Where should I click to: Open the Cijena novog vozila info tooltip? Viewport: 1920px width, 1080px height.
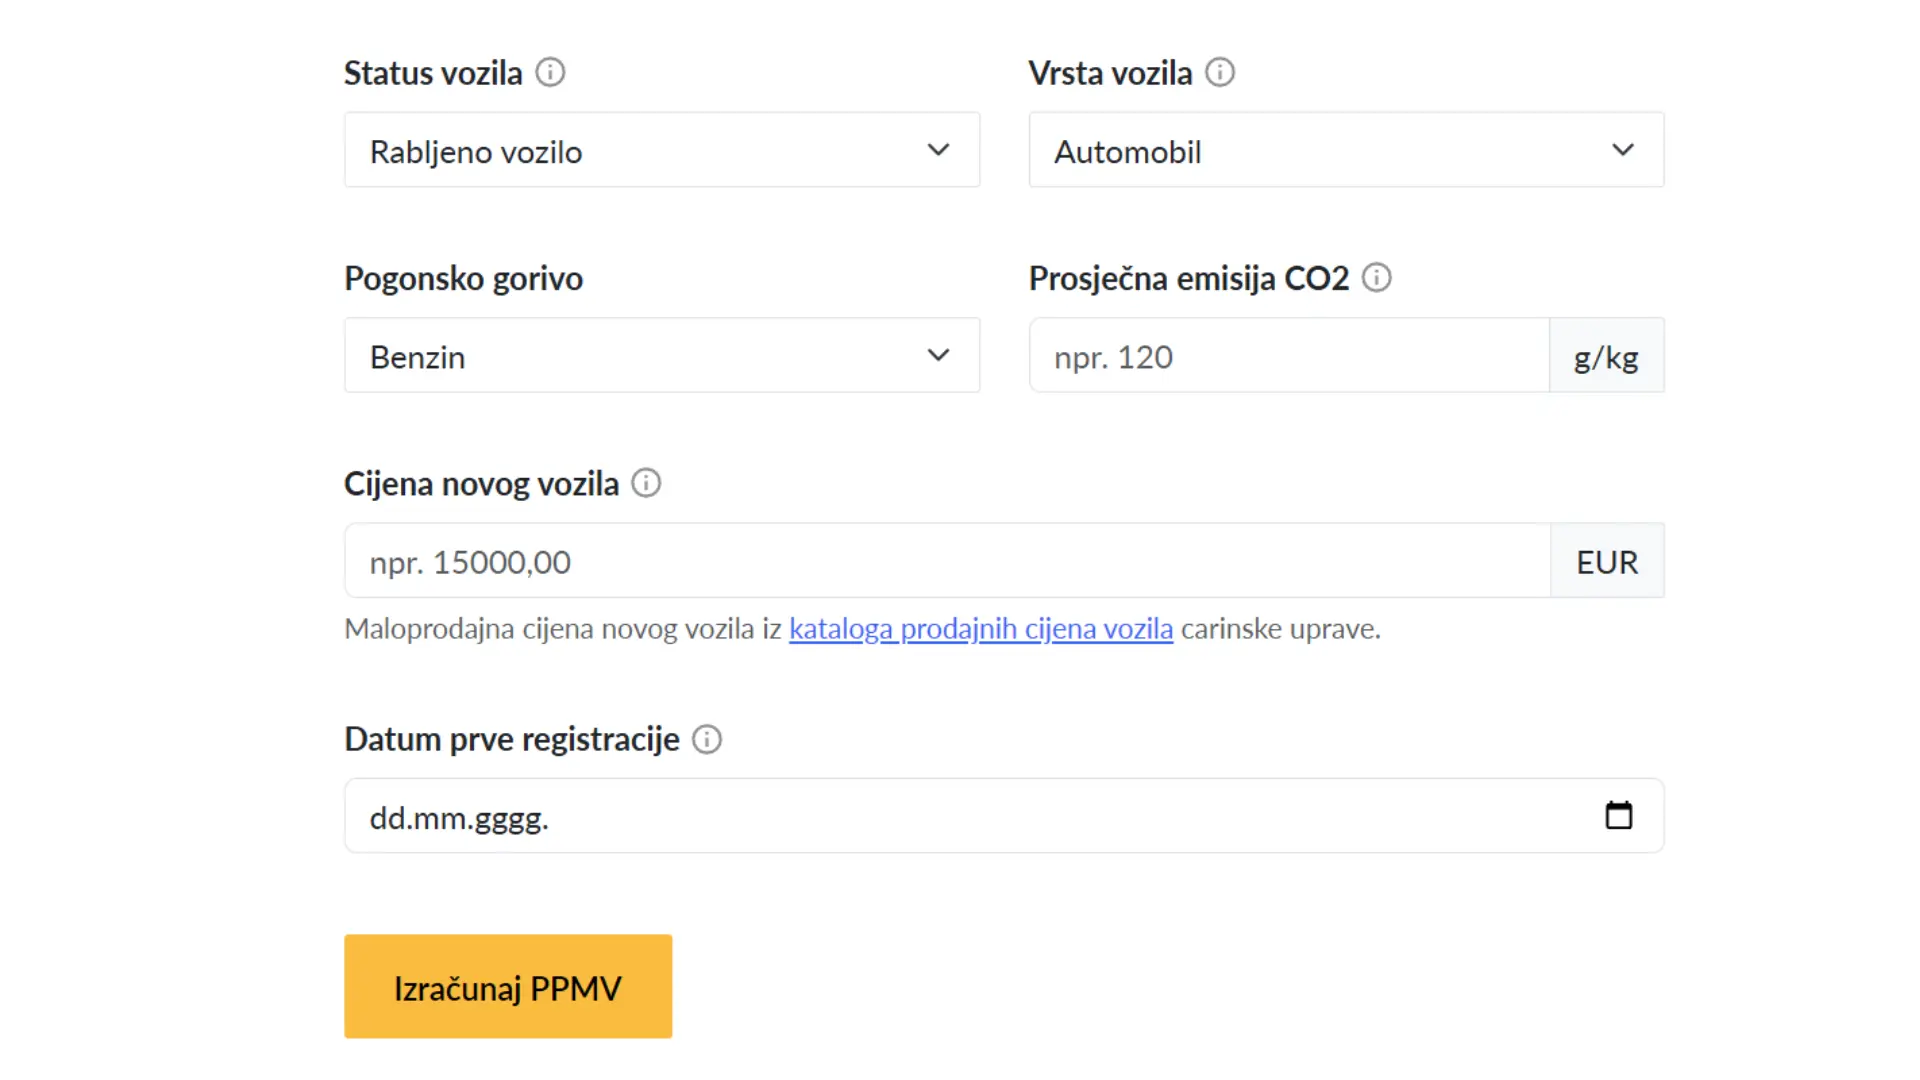(646, 484)
